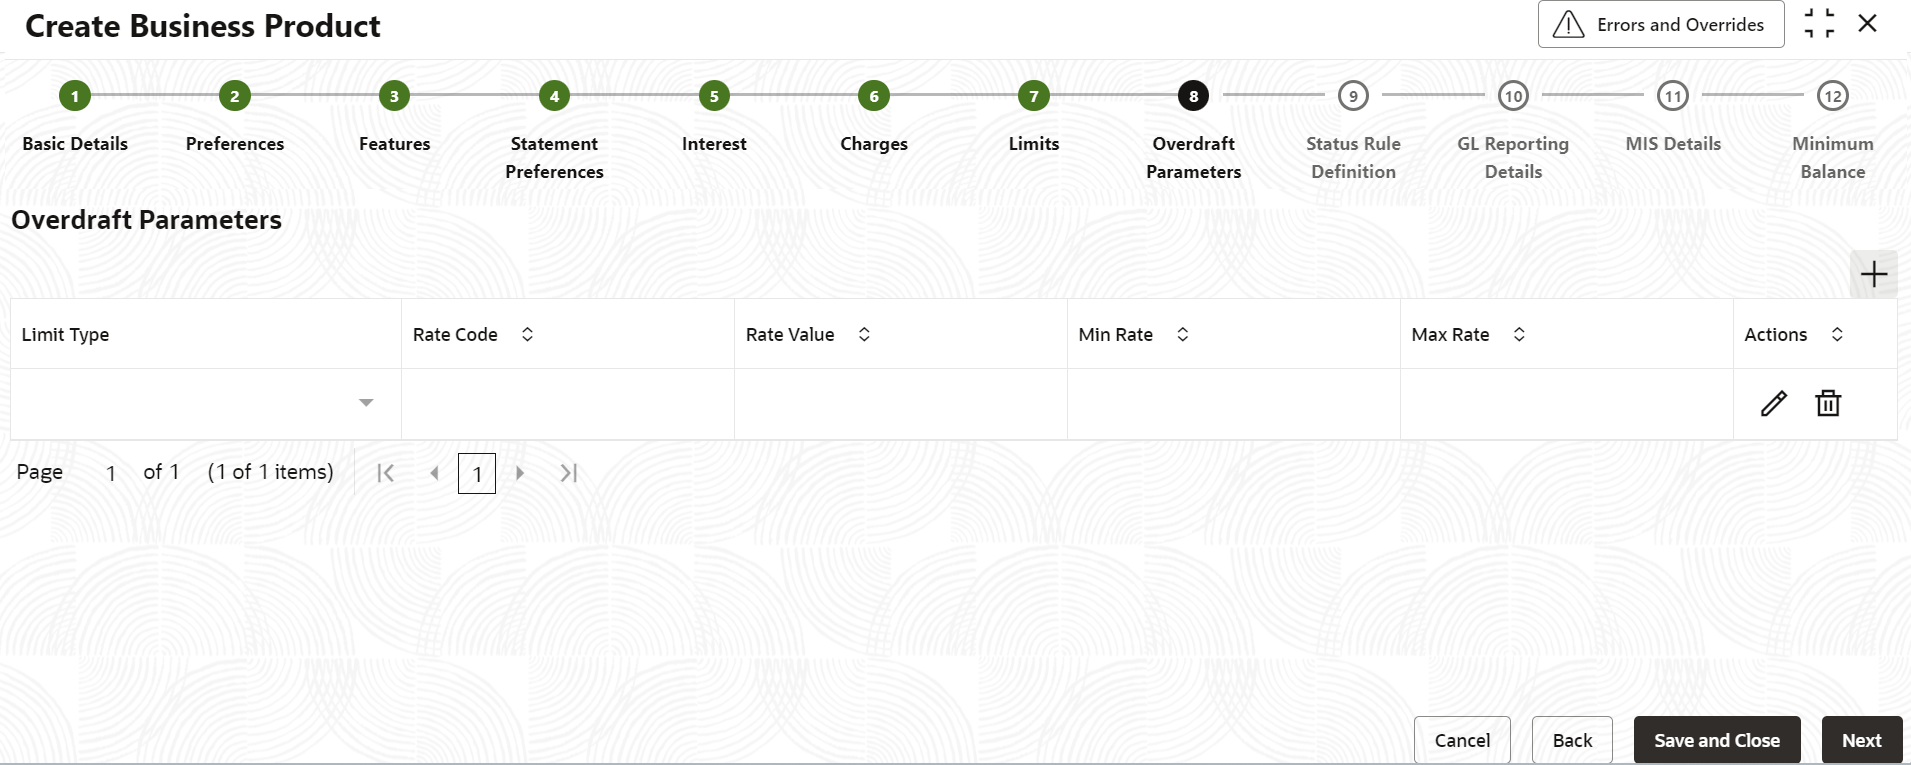Go to Basic Details step
The height and width of the screenshot is (765, 1911).
click(x=75, y=96)
